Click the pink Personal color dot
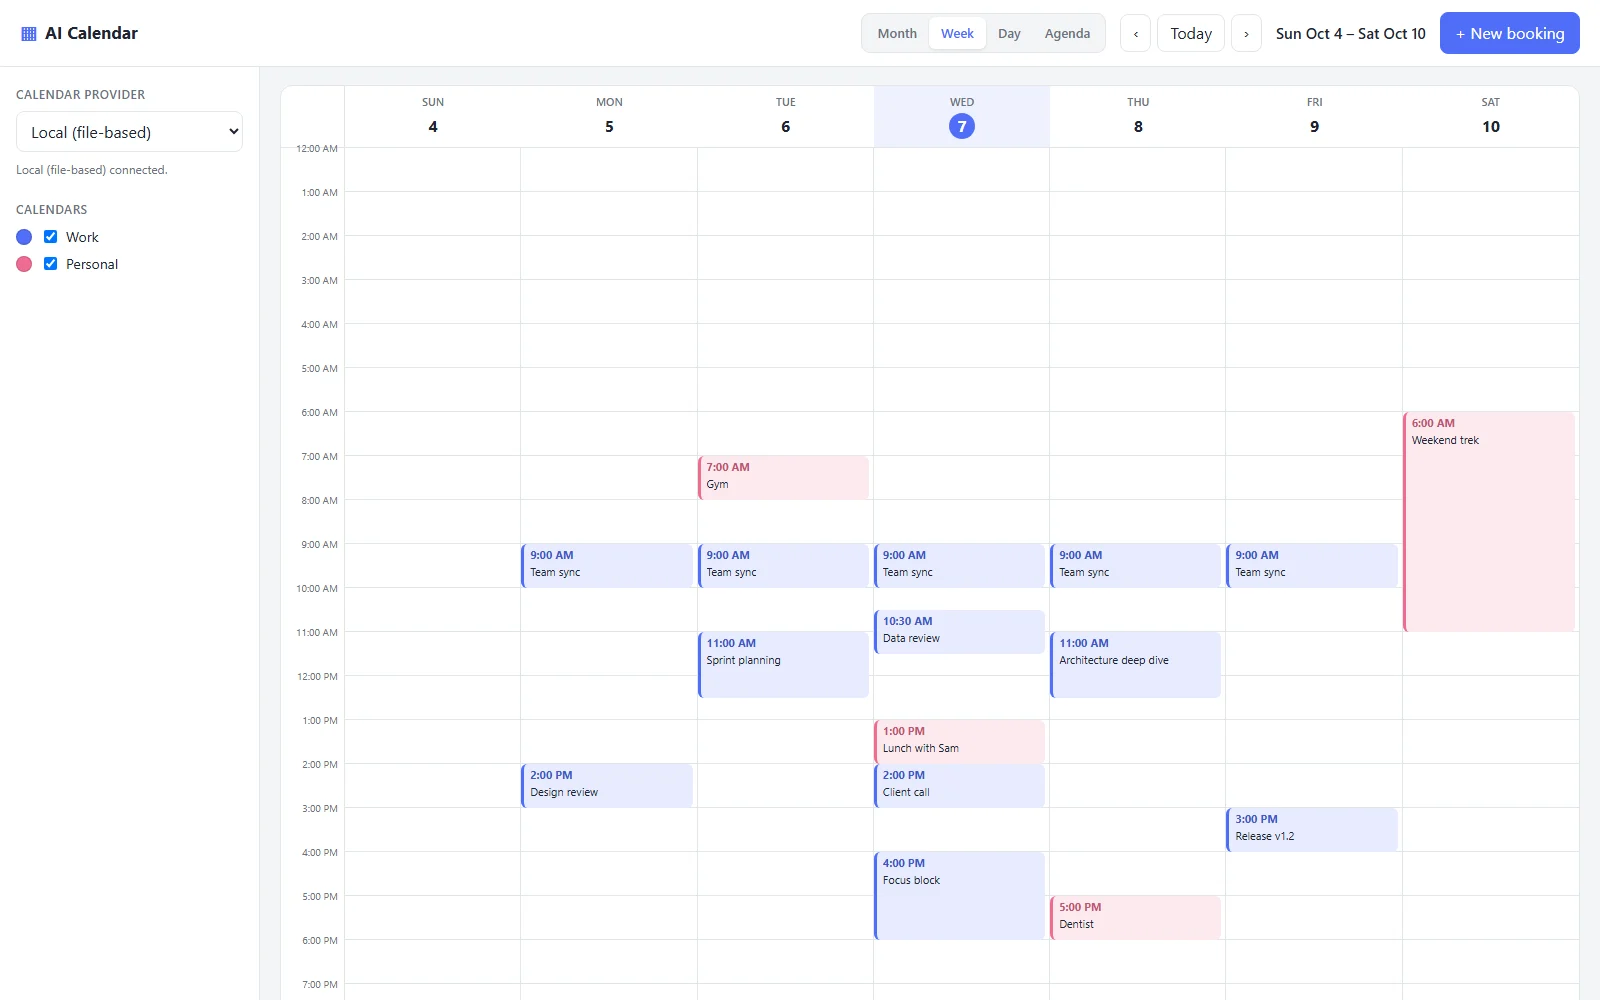The width and height of the screenshot is (1600, 1000). click(24, 264)
